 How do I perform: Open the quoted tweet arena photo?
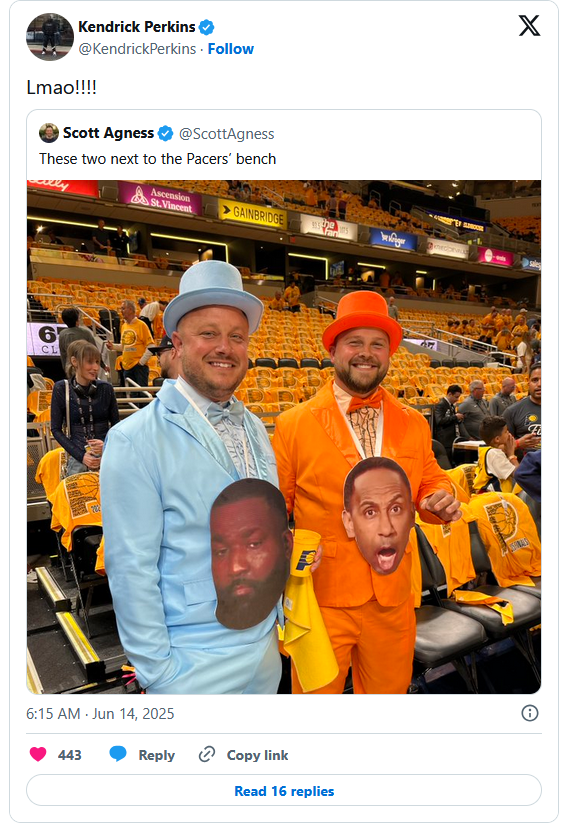pyautogui.click(x=284, y=437)
